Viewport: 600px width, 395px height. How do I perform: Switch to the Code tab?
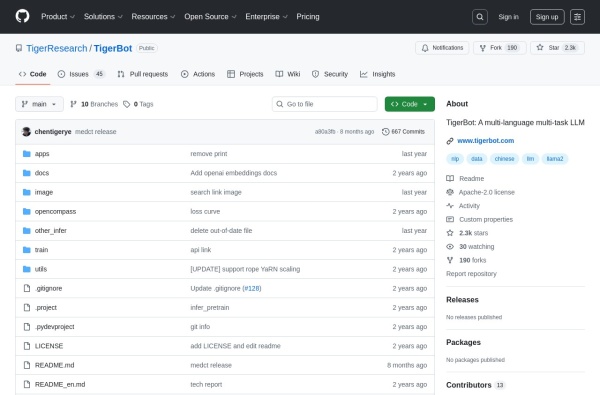pyautogui.click(x=33, y=74)
